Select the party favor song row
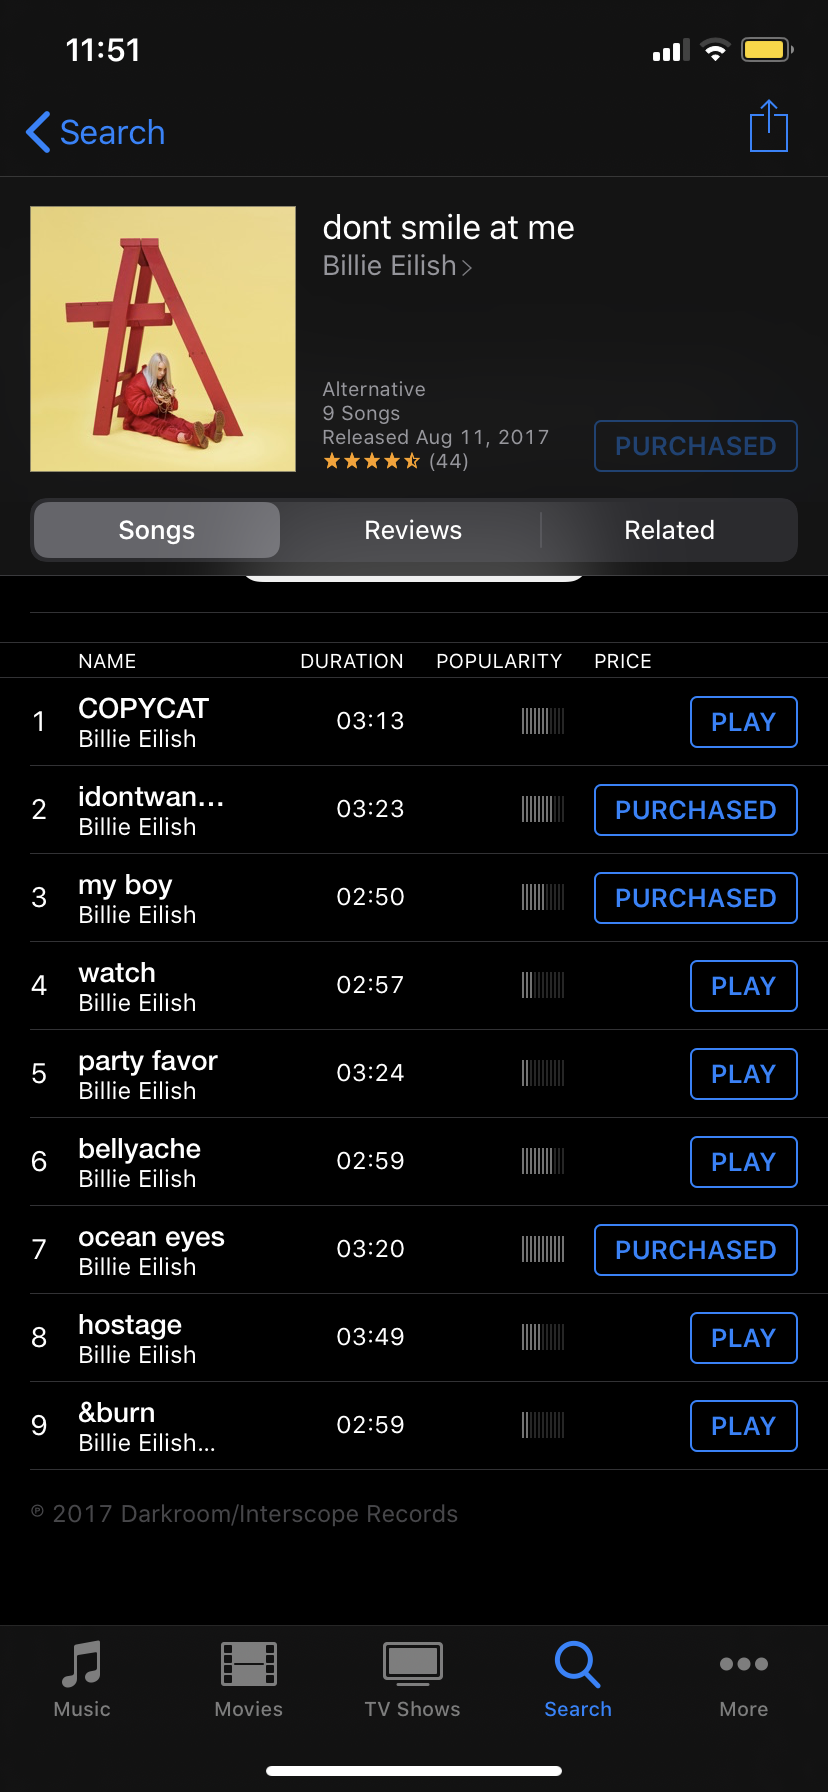The width and height of the screenshot is (828, 1792). tap(200, 1074)
